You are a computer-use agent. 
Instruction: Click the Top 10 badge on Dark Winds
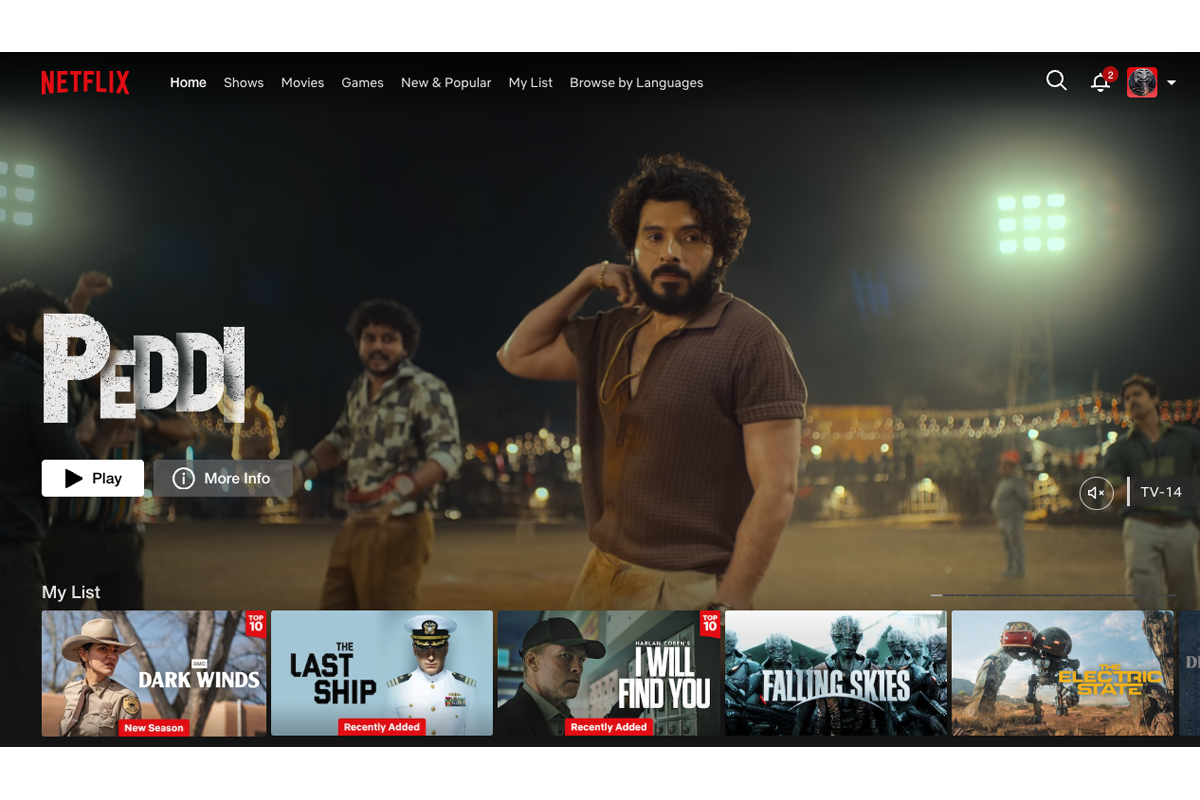[x=256, y=624]
